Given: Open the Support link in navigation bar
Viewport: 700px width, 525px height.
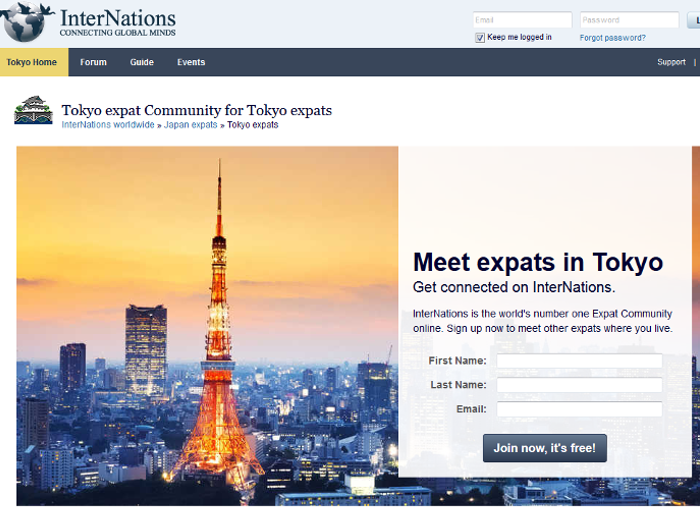Looking at the screenshot, I should (671, 62).
